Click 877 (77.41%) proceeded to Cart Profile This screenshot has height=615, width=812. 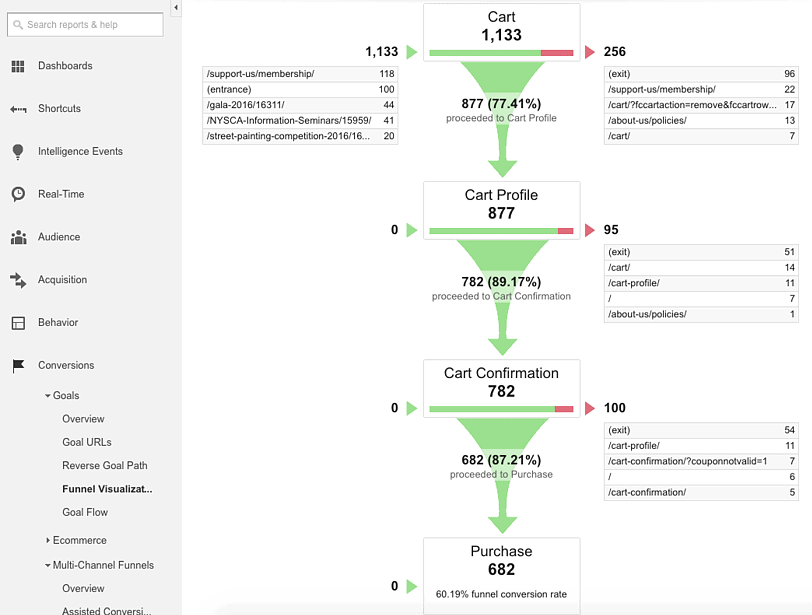[501, 110]
